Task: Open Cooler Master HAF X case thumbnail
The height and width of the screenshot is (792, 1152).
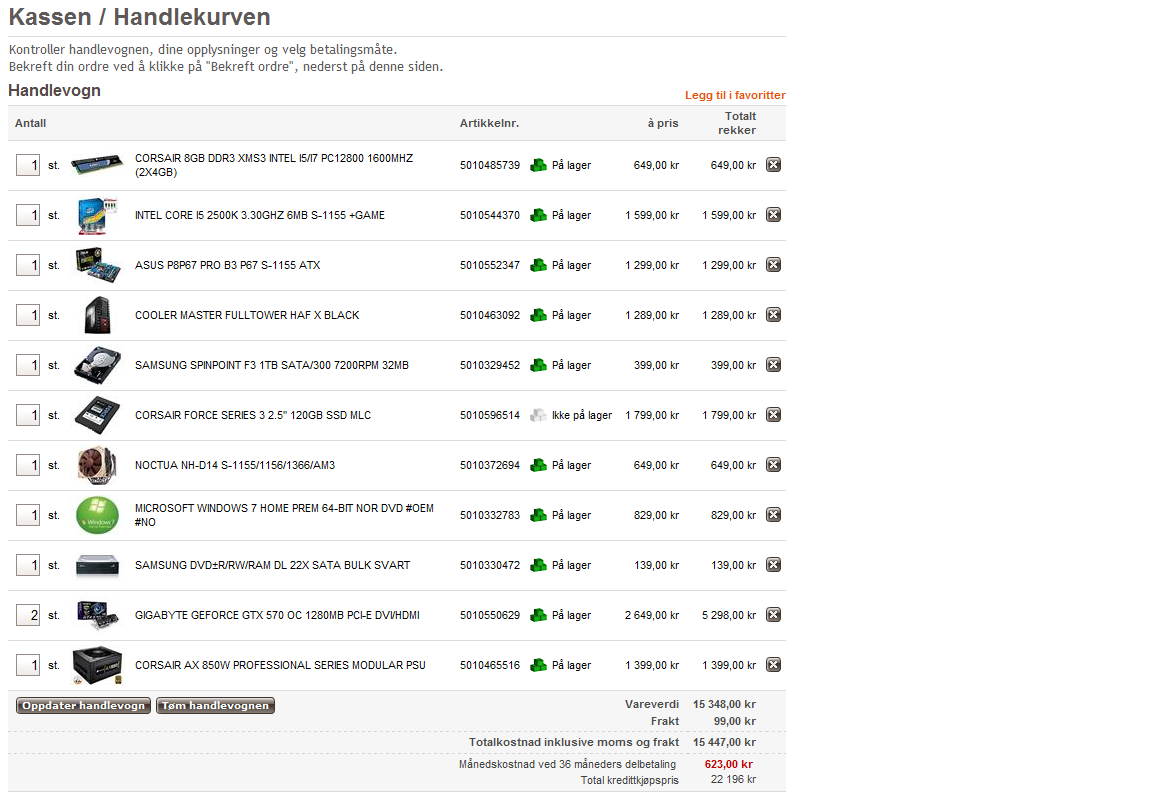Action: coord(97,315)
